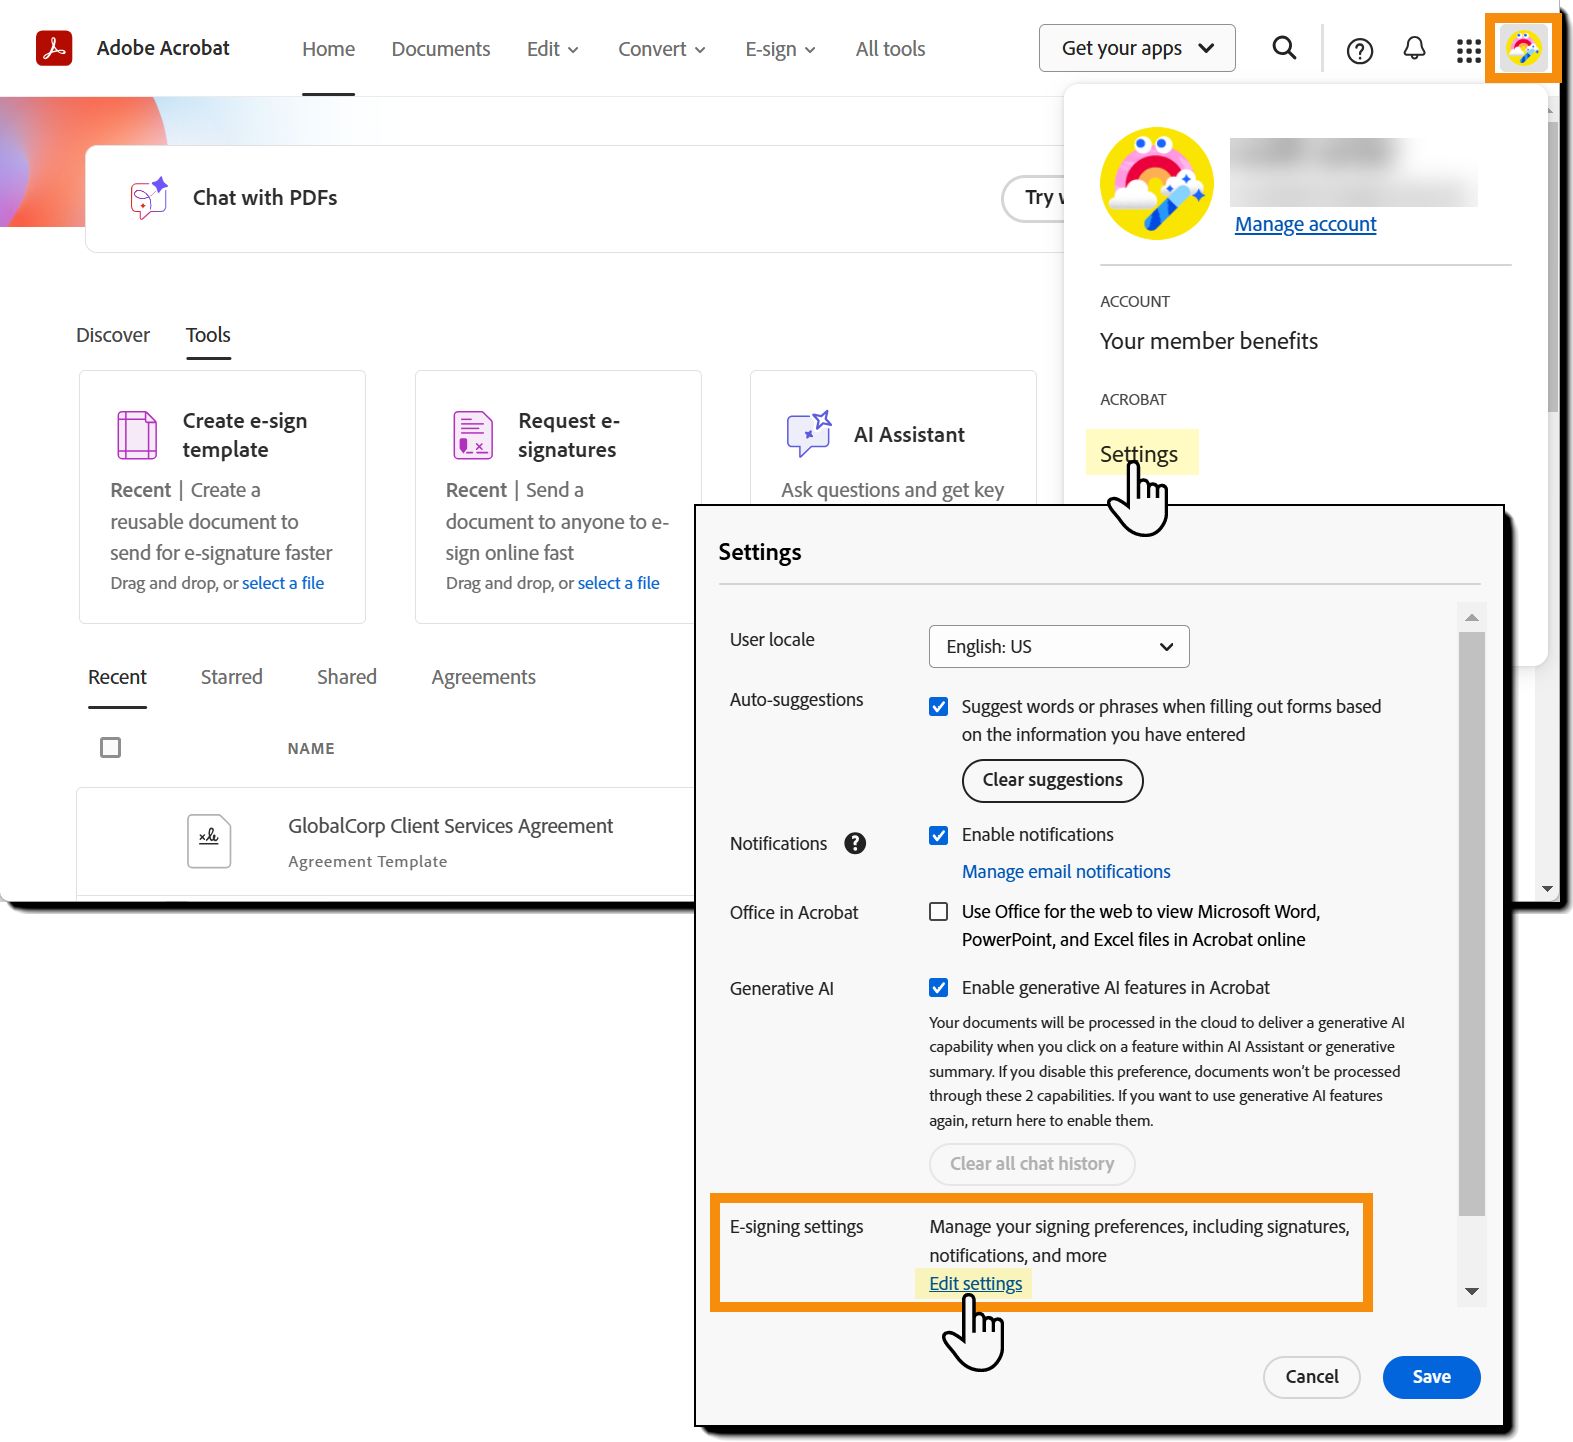Click the Settings dialog scrollbar thumb

tap(1471, 923)
